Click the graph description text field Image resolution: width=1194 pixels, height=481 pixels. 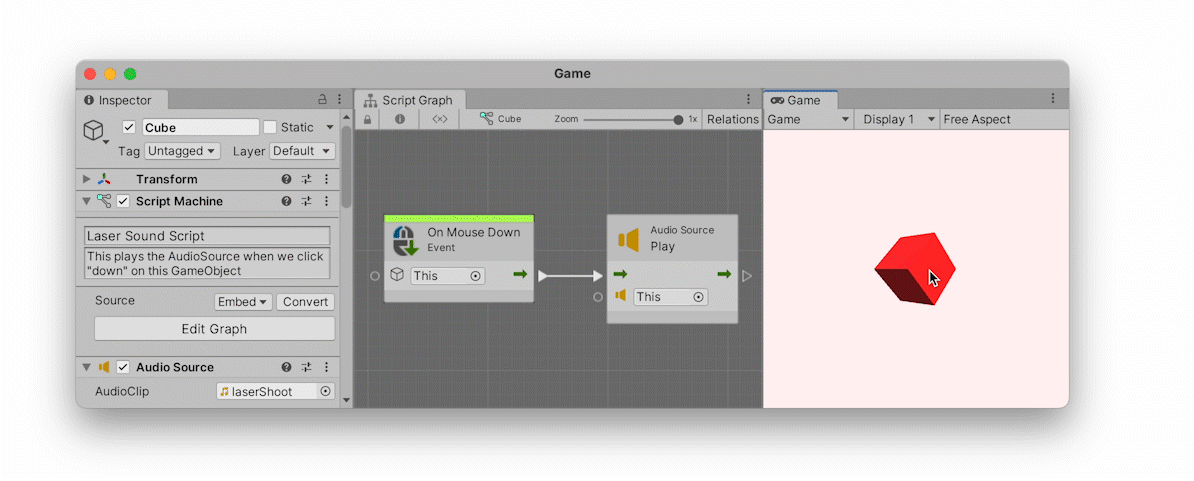point(208,263)
